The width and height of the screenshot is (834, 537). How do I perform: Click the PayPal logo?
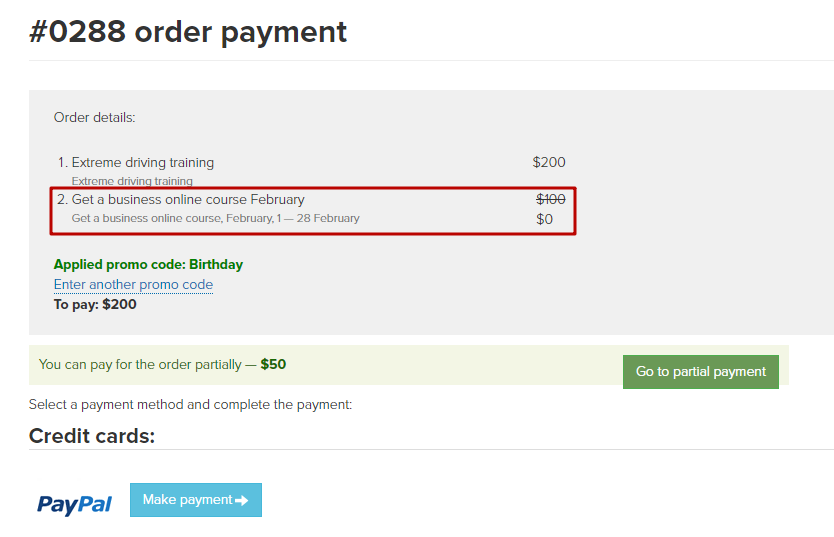[x=74, y=503]
